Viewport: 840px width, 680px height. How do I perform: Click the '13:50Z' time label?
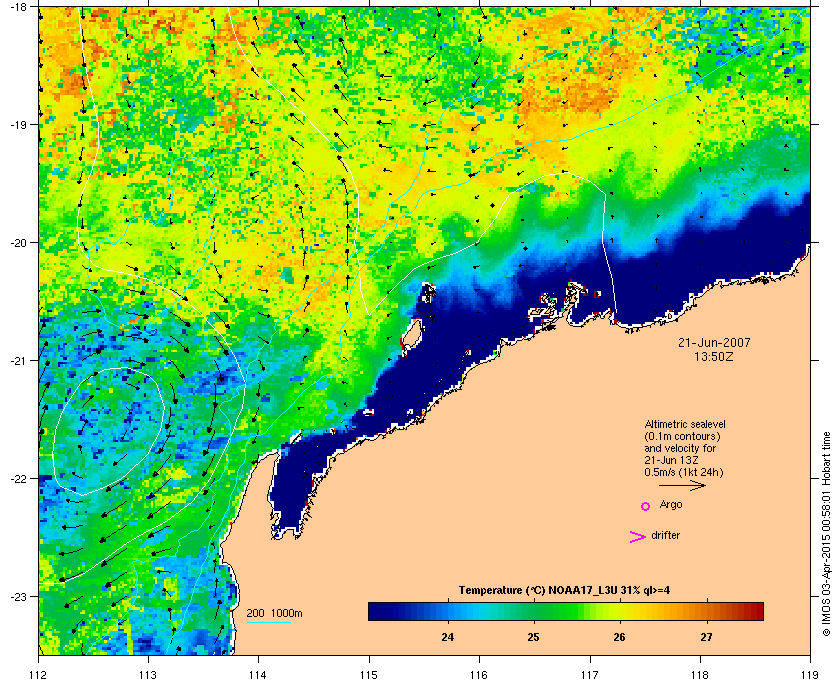point(714,356)
